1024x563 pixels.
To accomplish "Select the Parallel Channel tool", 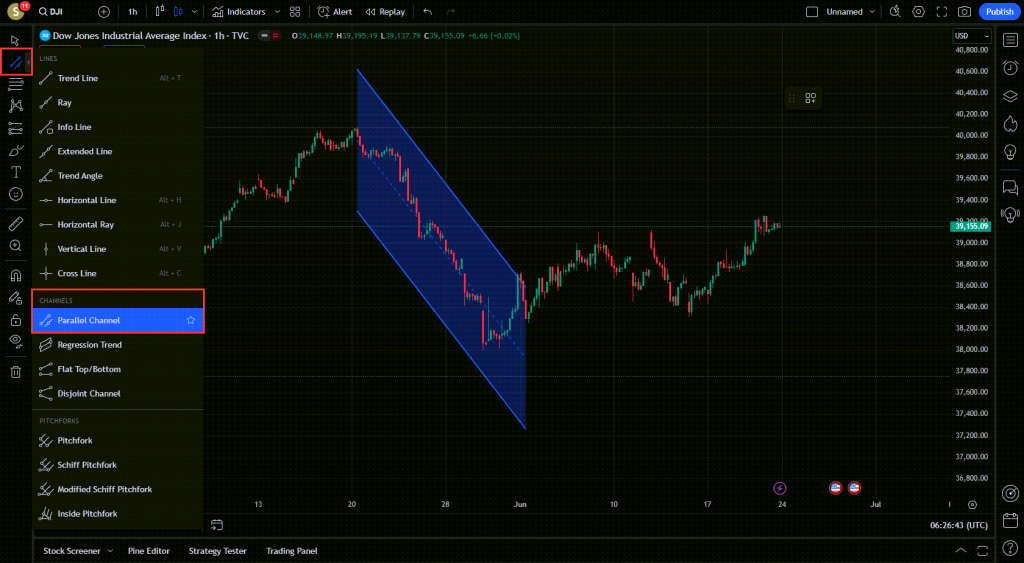I will pos(118,320).
